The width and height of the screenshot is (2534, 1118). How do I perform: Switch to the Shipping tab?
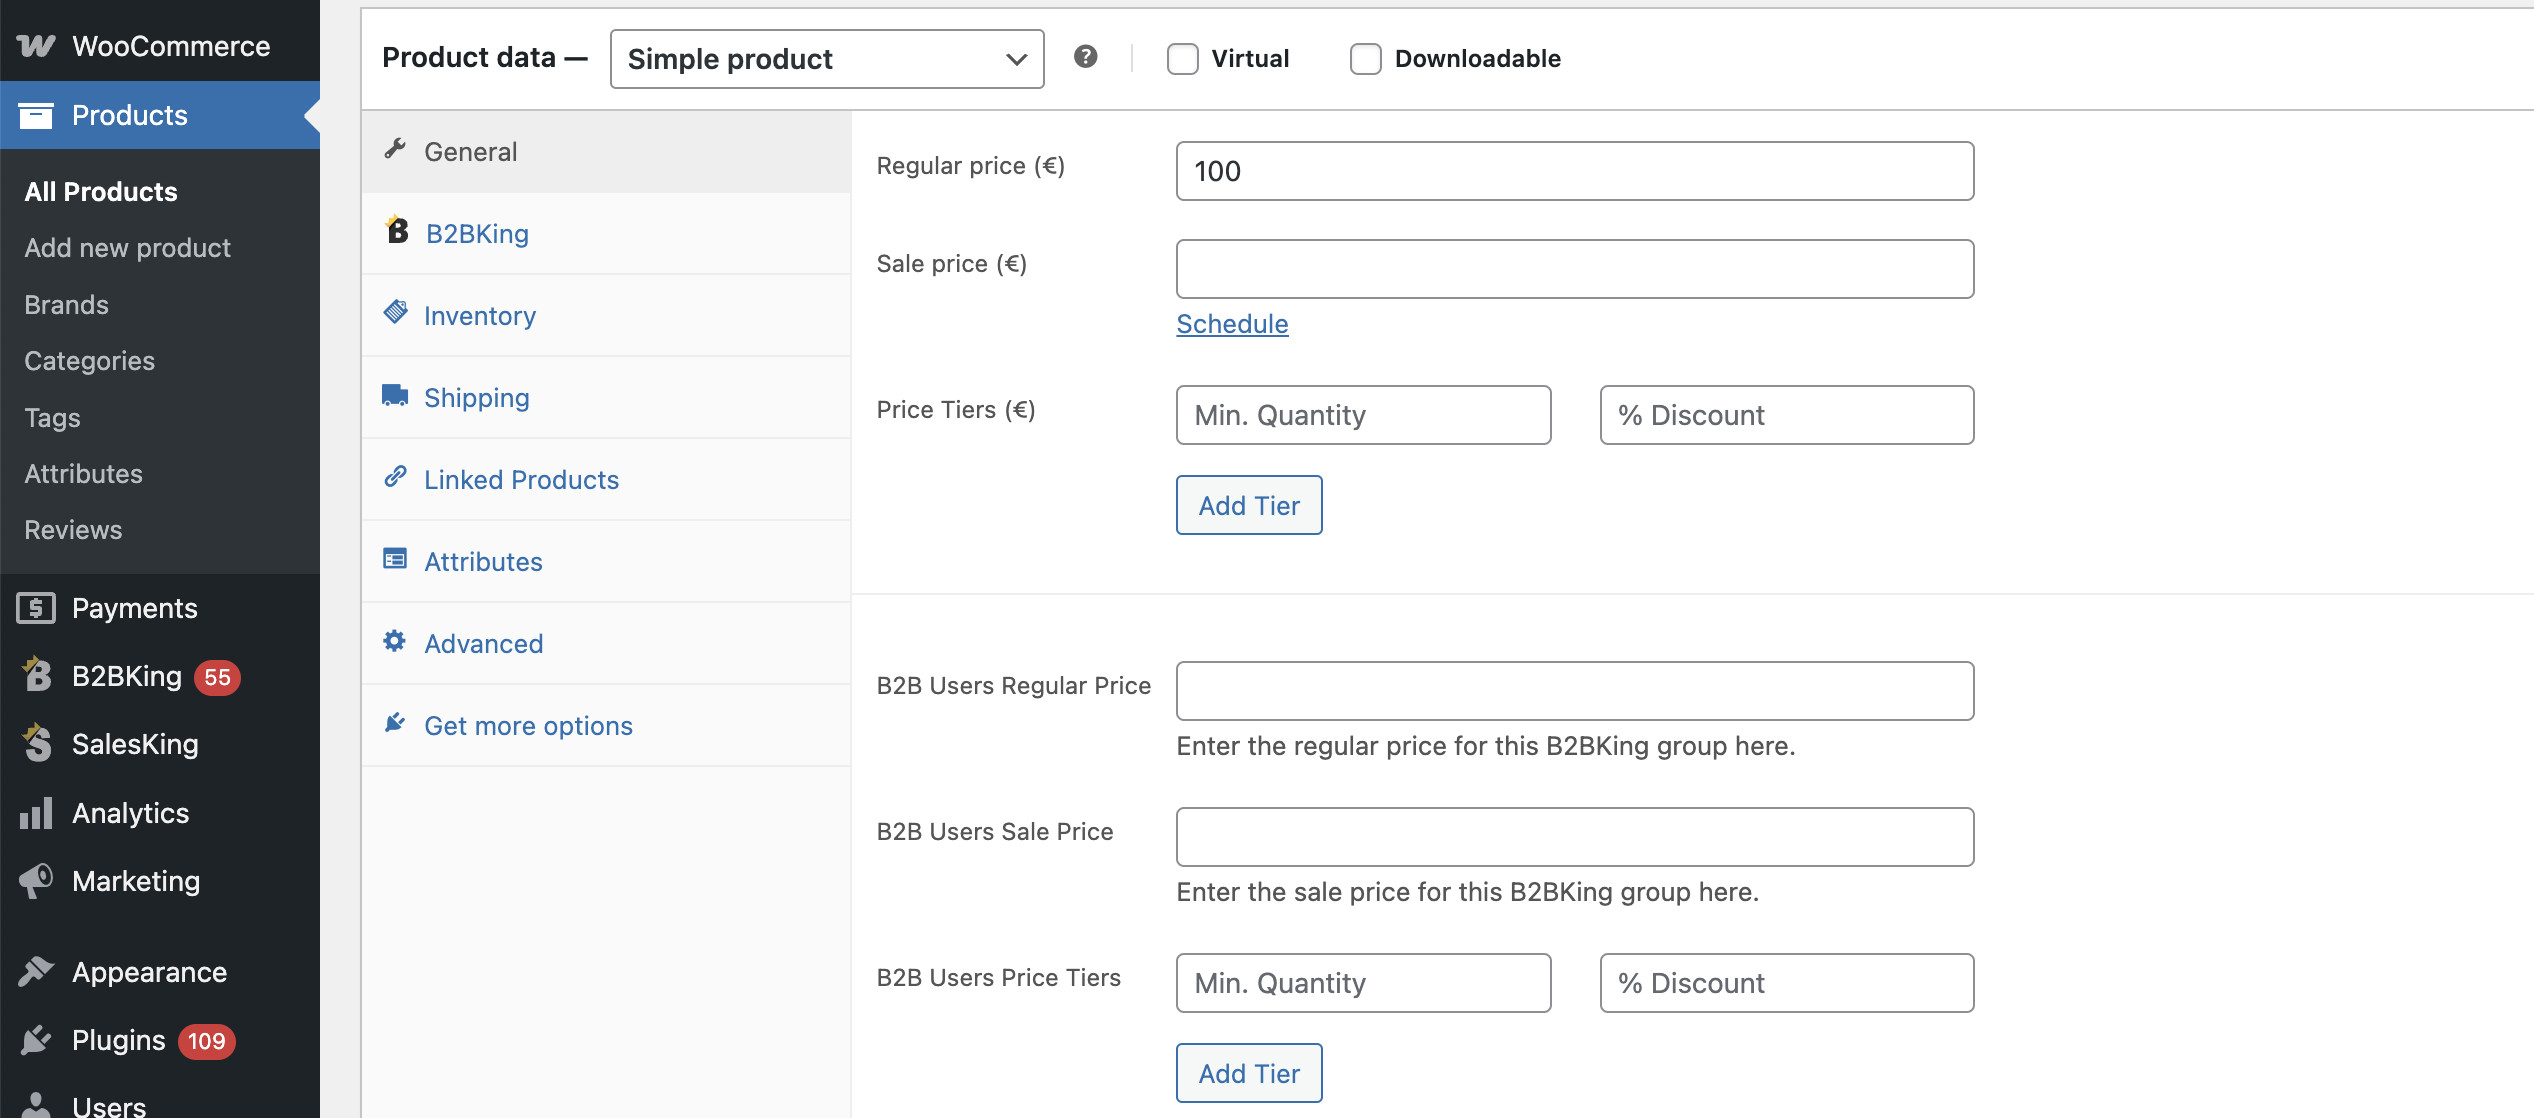click(606, 398)
